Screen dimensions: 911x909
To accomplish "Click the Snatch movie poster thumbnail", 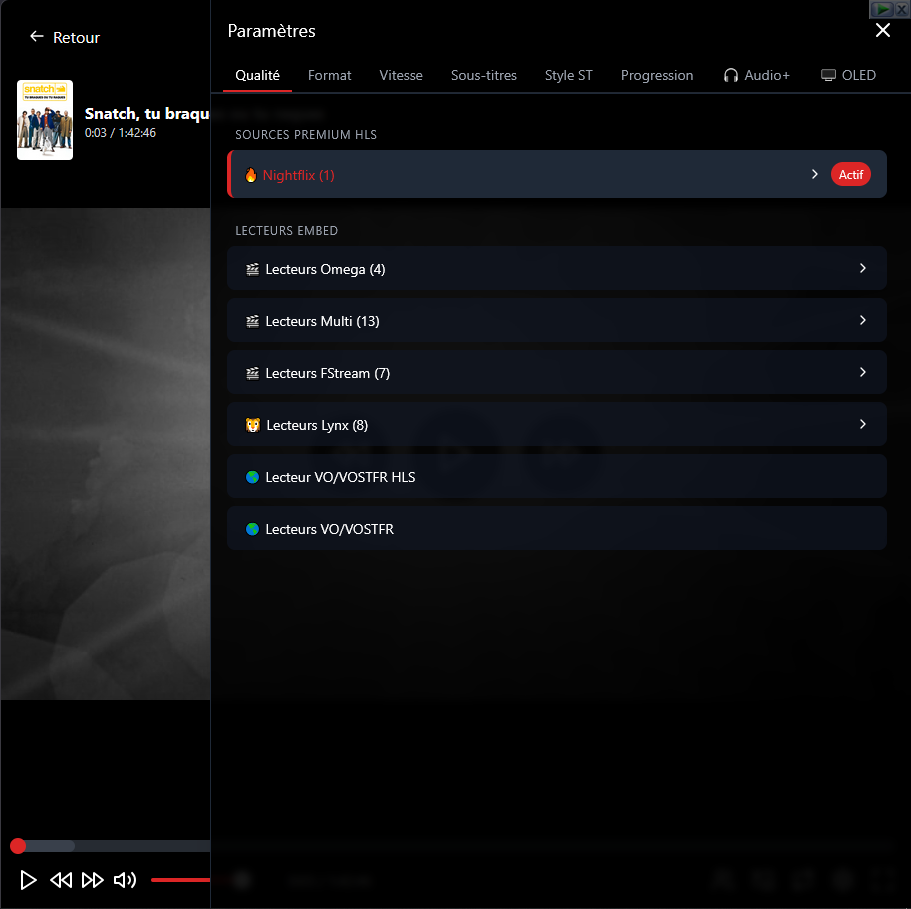I will click(45, 120).
